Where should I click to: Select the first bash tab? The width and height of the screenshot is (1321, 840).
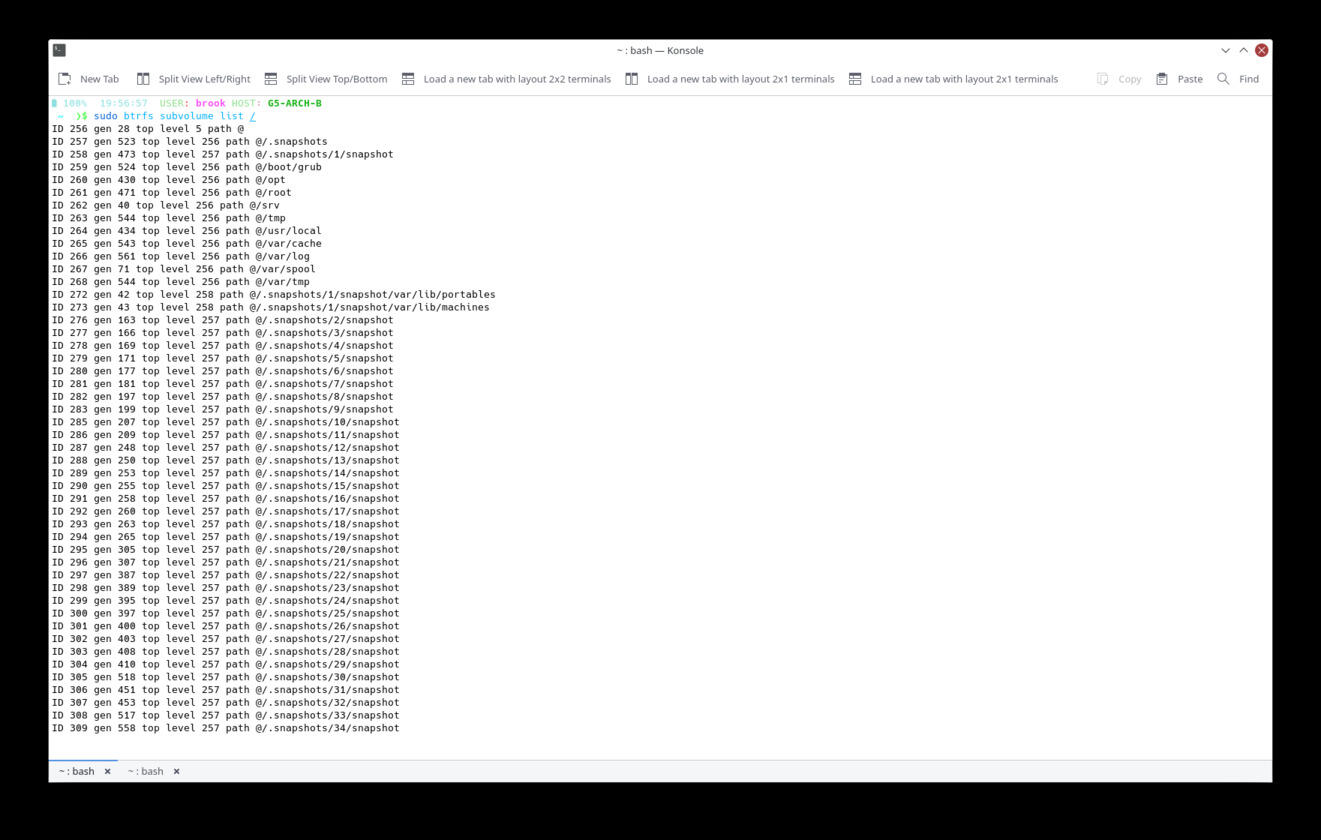(x=76, y=771)
